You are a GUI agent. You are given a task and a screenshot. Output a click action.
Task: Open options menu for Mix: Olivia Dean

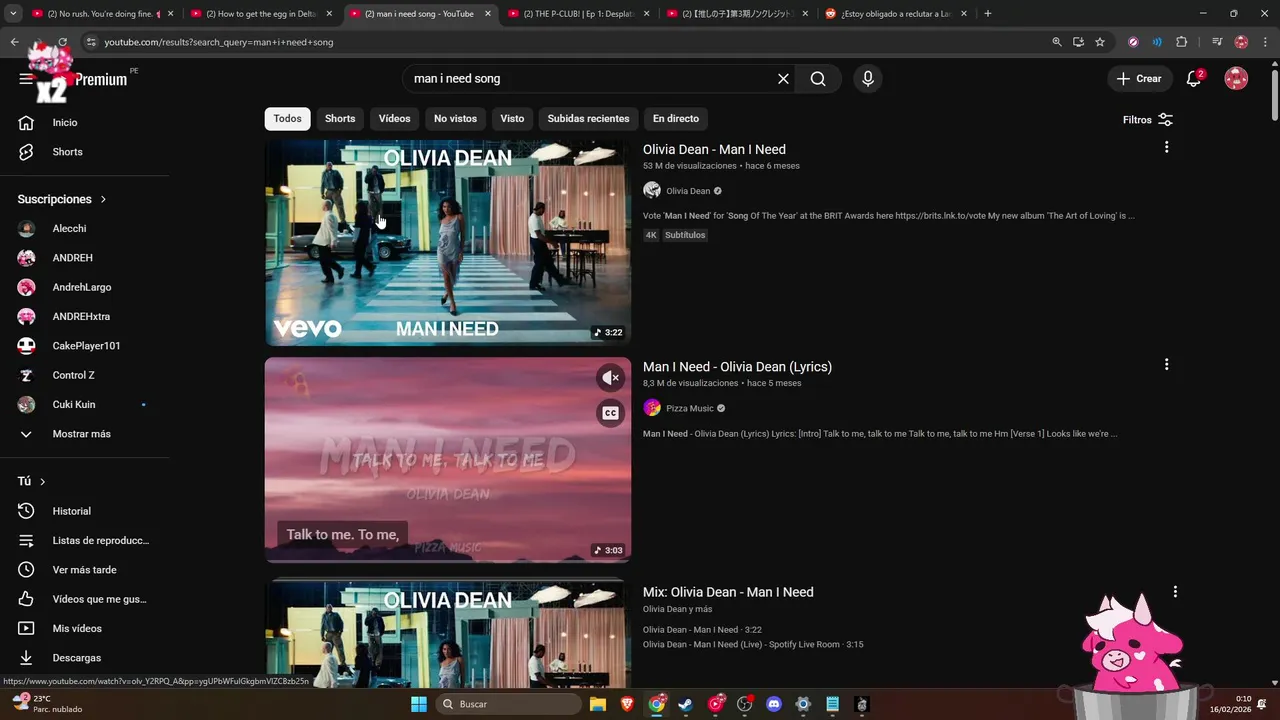click(x=1175, y=592)
